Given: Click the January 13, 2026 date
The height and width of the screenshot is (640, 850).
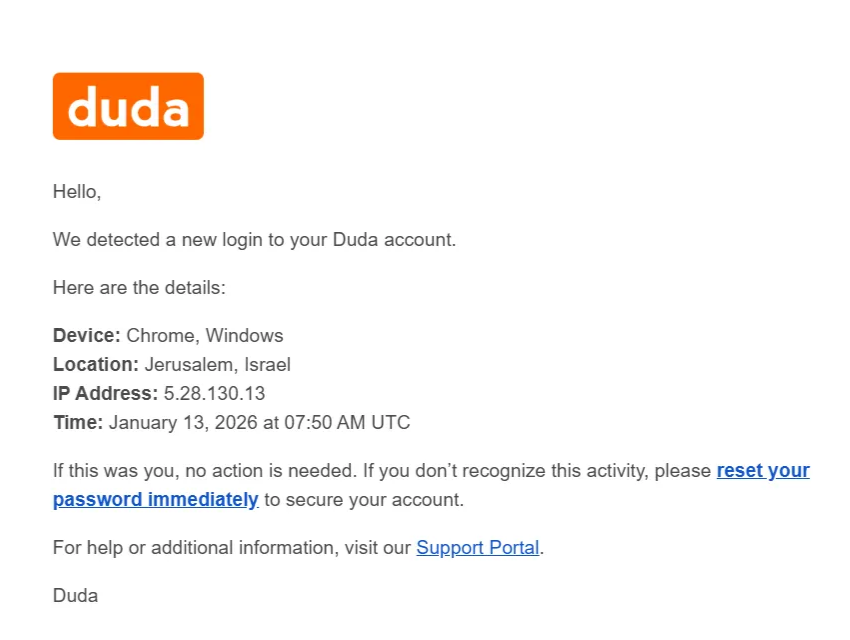Looking at the screenshot, I should [182, 422].
